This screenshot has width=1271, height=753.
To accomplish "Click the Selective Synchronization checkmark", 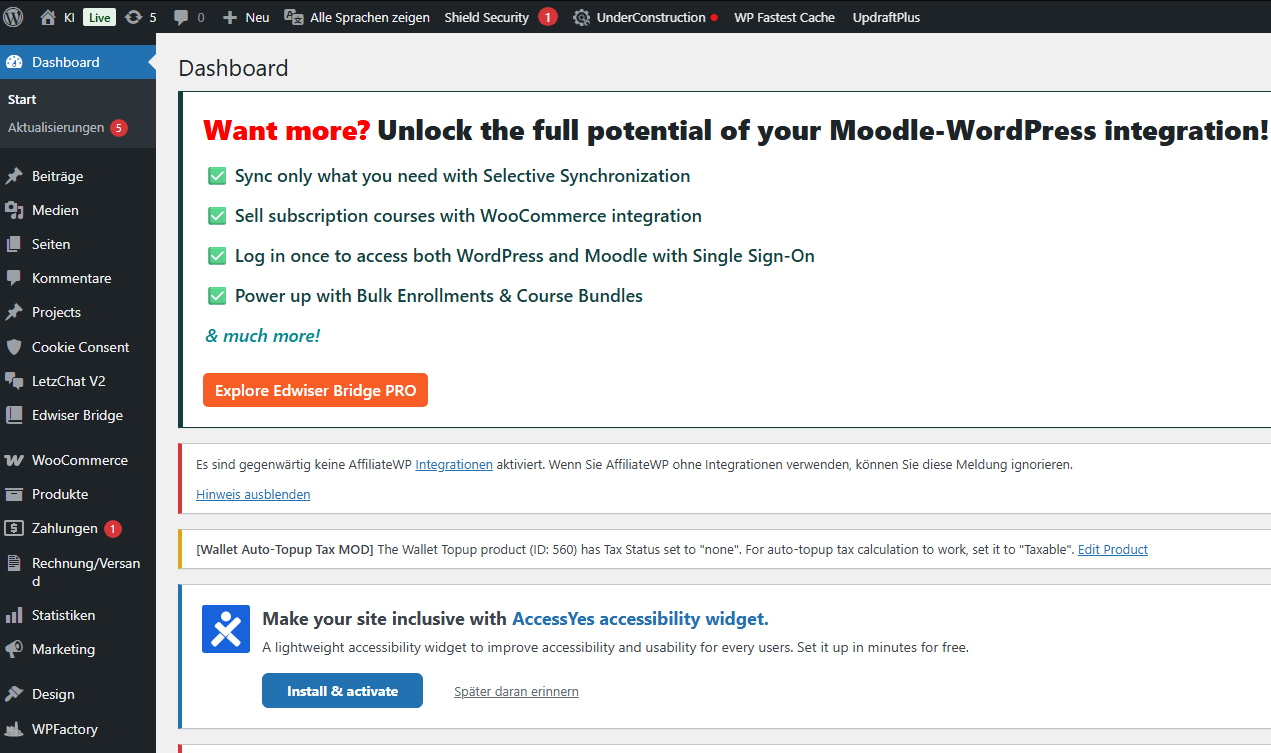I will (217, 176).
